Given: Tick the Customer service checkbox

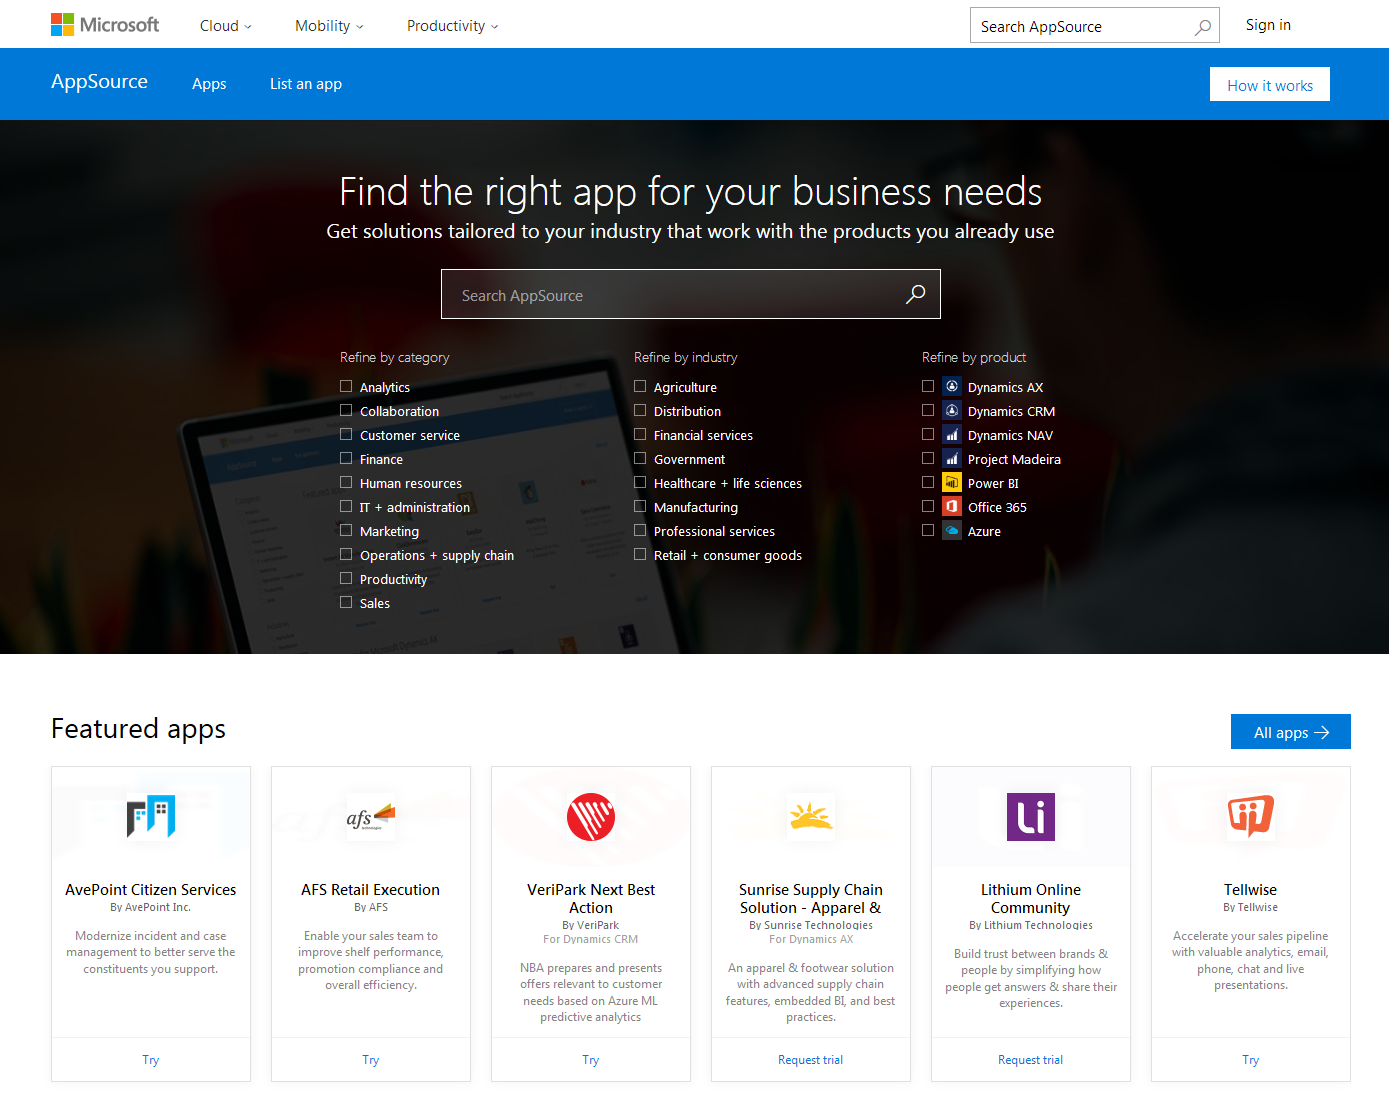Looking at the screenshot, I should click(x=346, y=434).
